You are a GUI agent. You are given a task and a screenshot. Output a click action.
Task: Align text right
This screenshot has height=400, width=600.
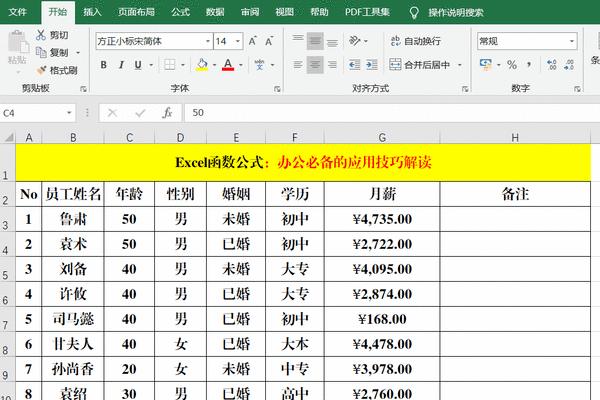point(332,65)
